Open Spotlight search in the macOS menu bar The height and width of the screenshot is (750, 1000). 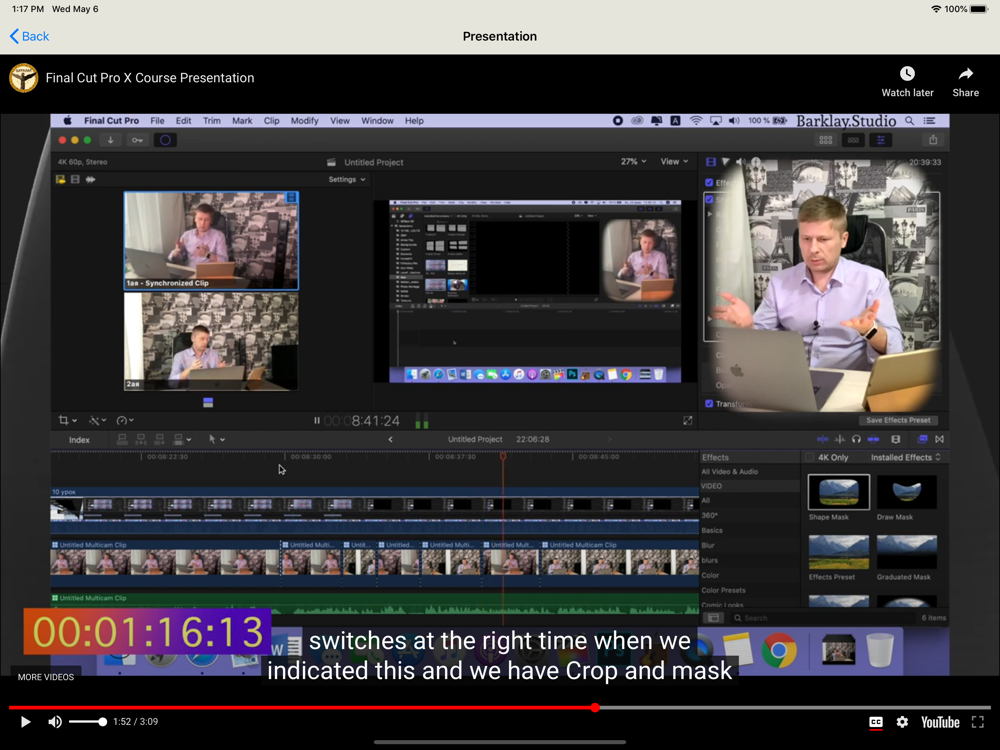(x=909, y=121)
